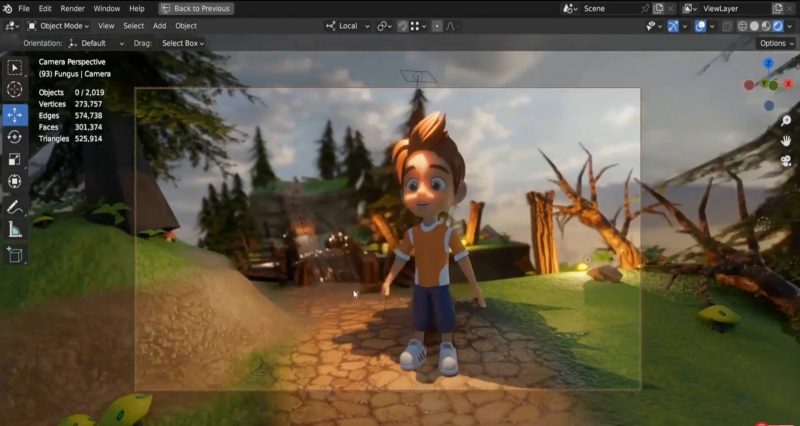Select the Measure tool
This screenshot has width=800, height=426.
(15, 230)
